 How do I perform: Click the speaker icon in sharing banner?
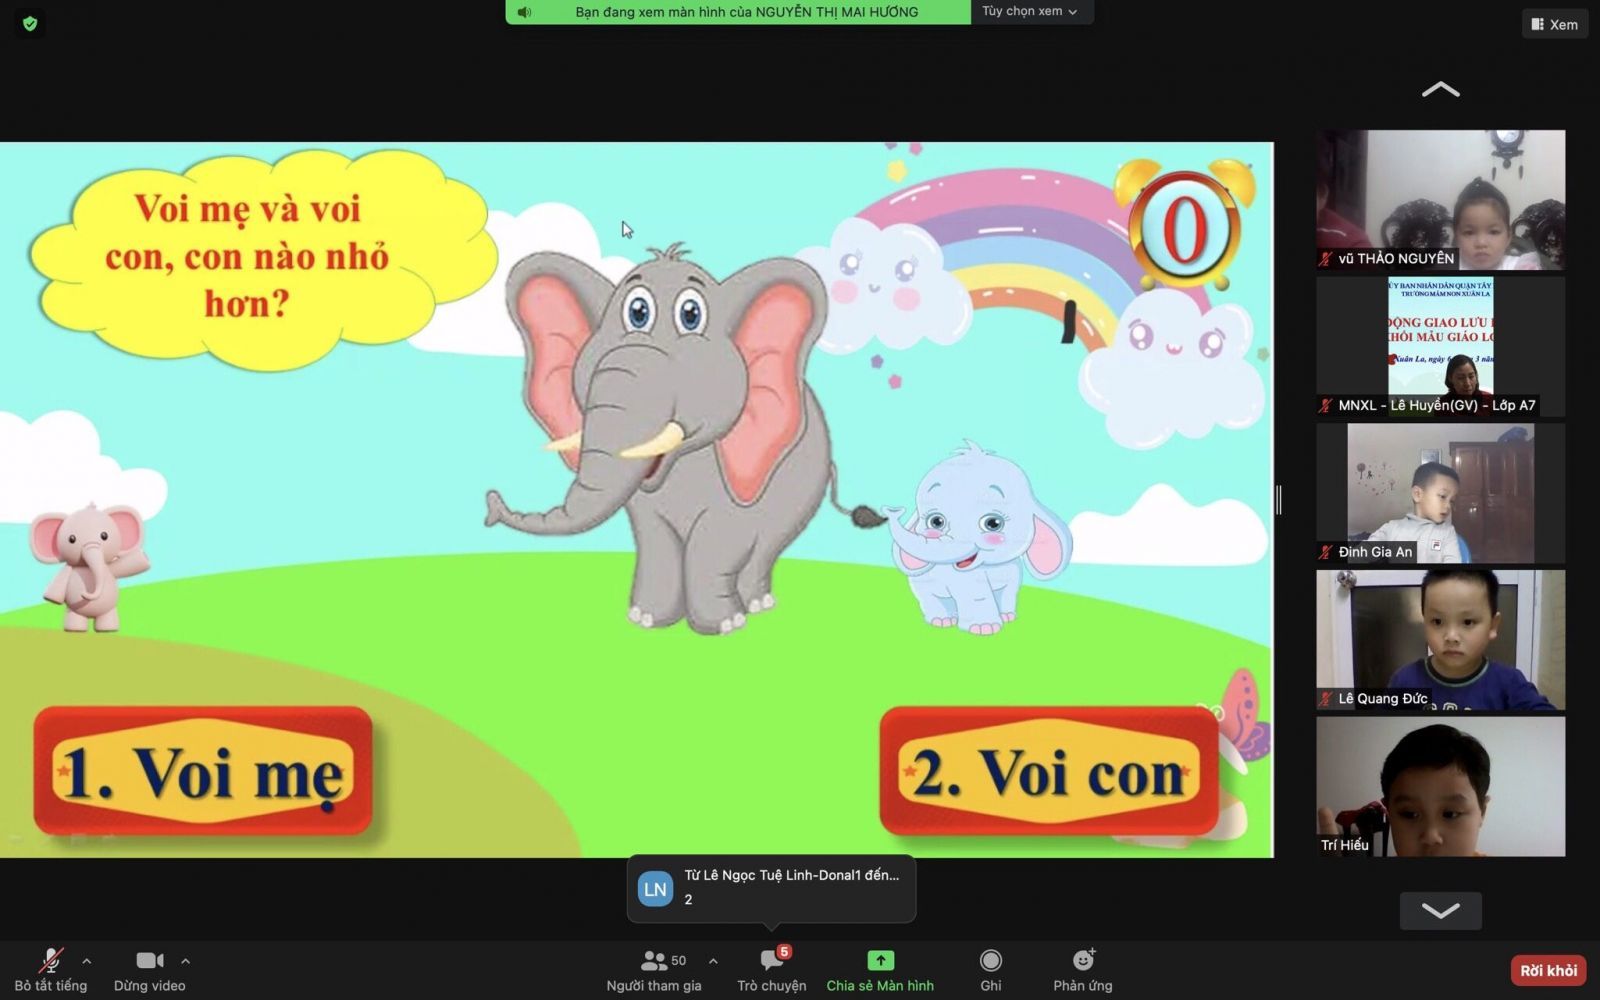pyautogui.click(x=524, y=12)
